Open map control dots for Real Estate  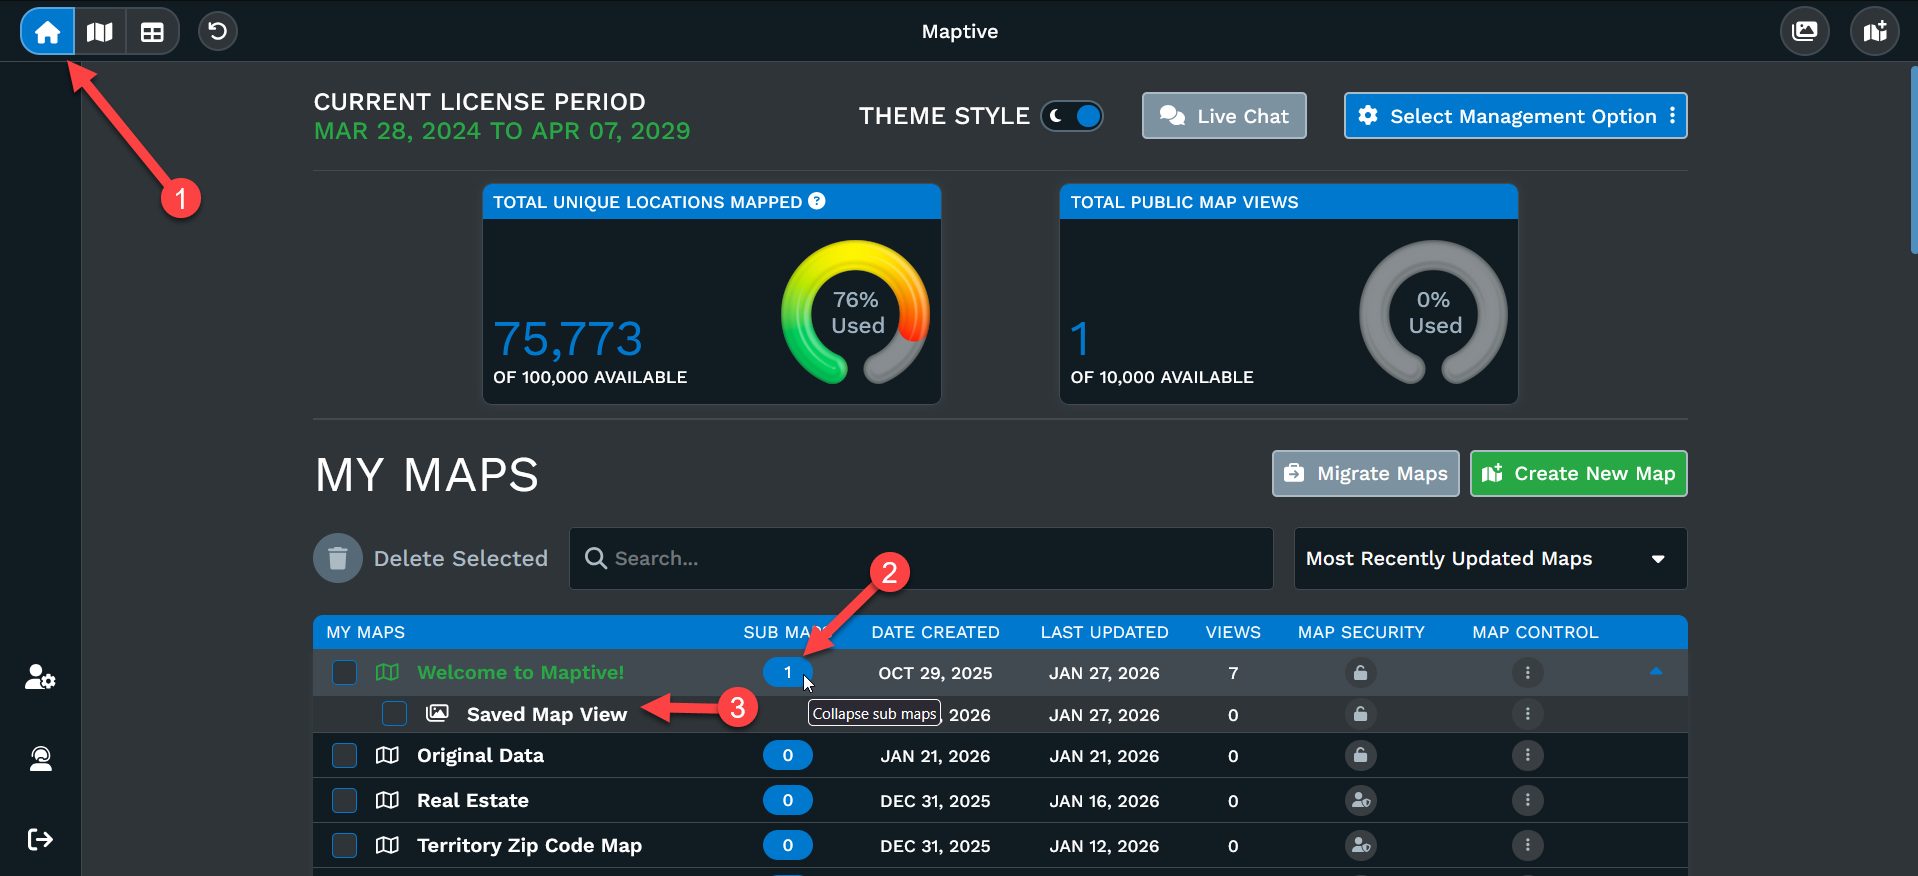coord(1527,800)
